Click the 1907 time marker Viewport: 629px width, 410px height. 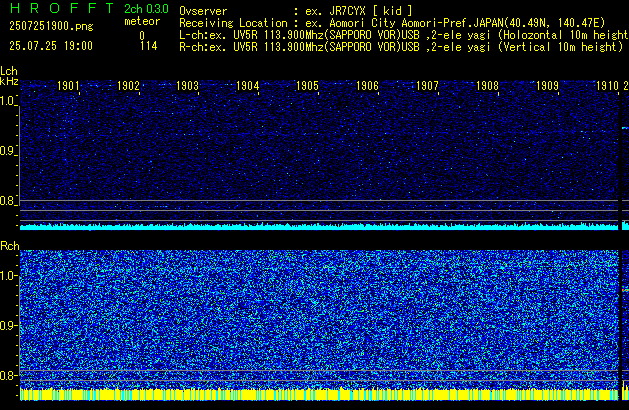pyautogui.click(x=428, y=86)
